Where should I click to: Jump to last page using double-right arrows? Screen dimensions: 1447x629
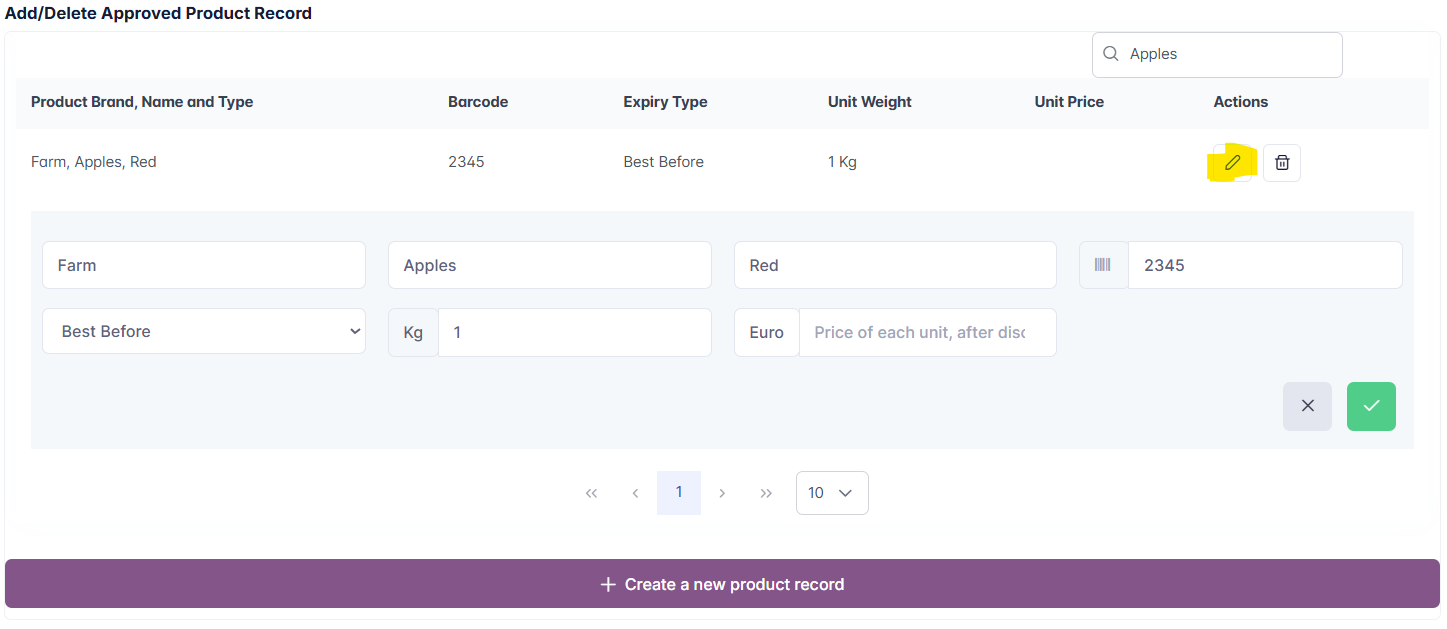[766, 493]
